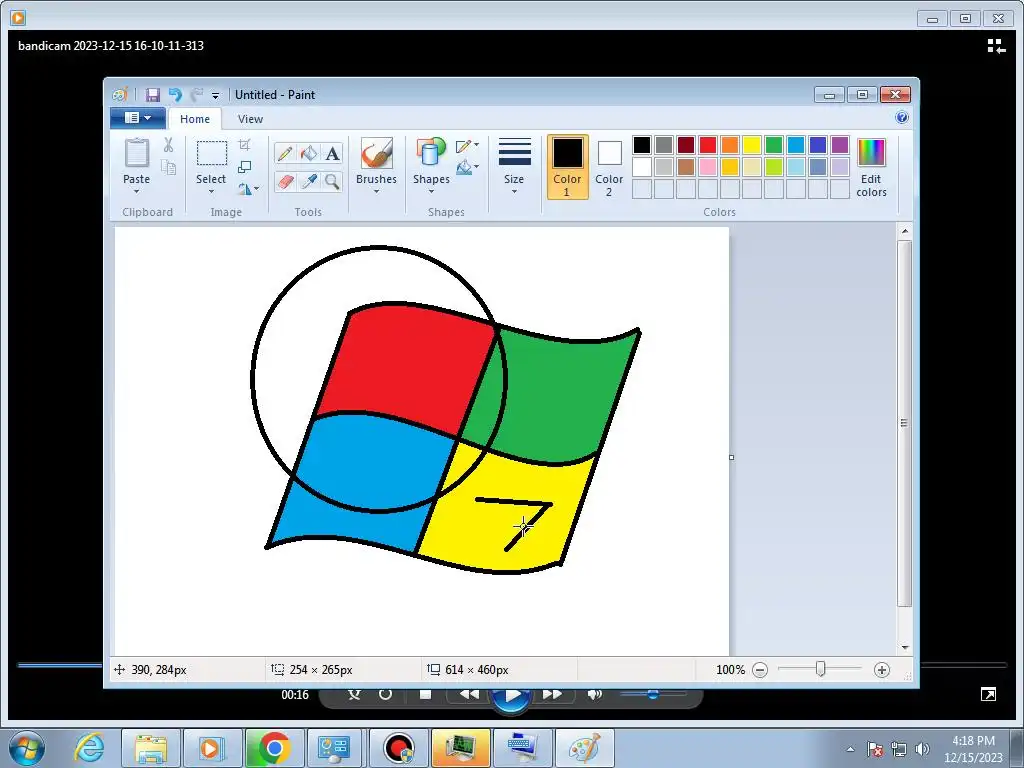Switch to the Home ribbon tab

point(195,119)
